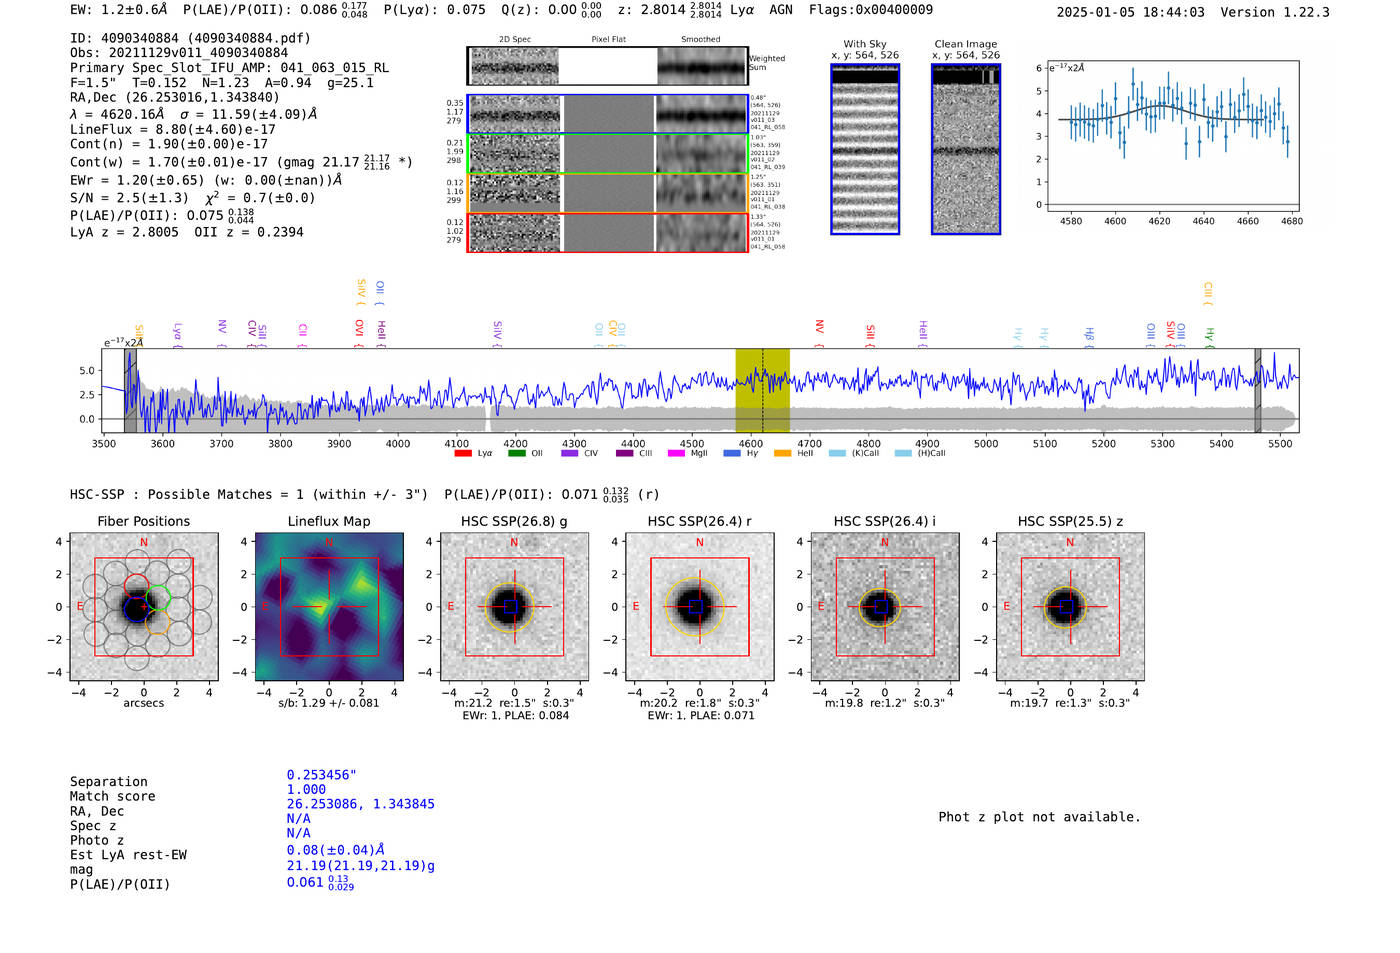The height and width of the screenshot is (953, 1400).
Task: Click the magenta CII line label
Action: point(303,334)
